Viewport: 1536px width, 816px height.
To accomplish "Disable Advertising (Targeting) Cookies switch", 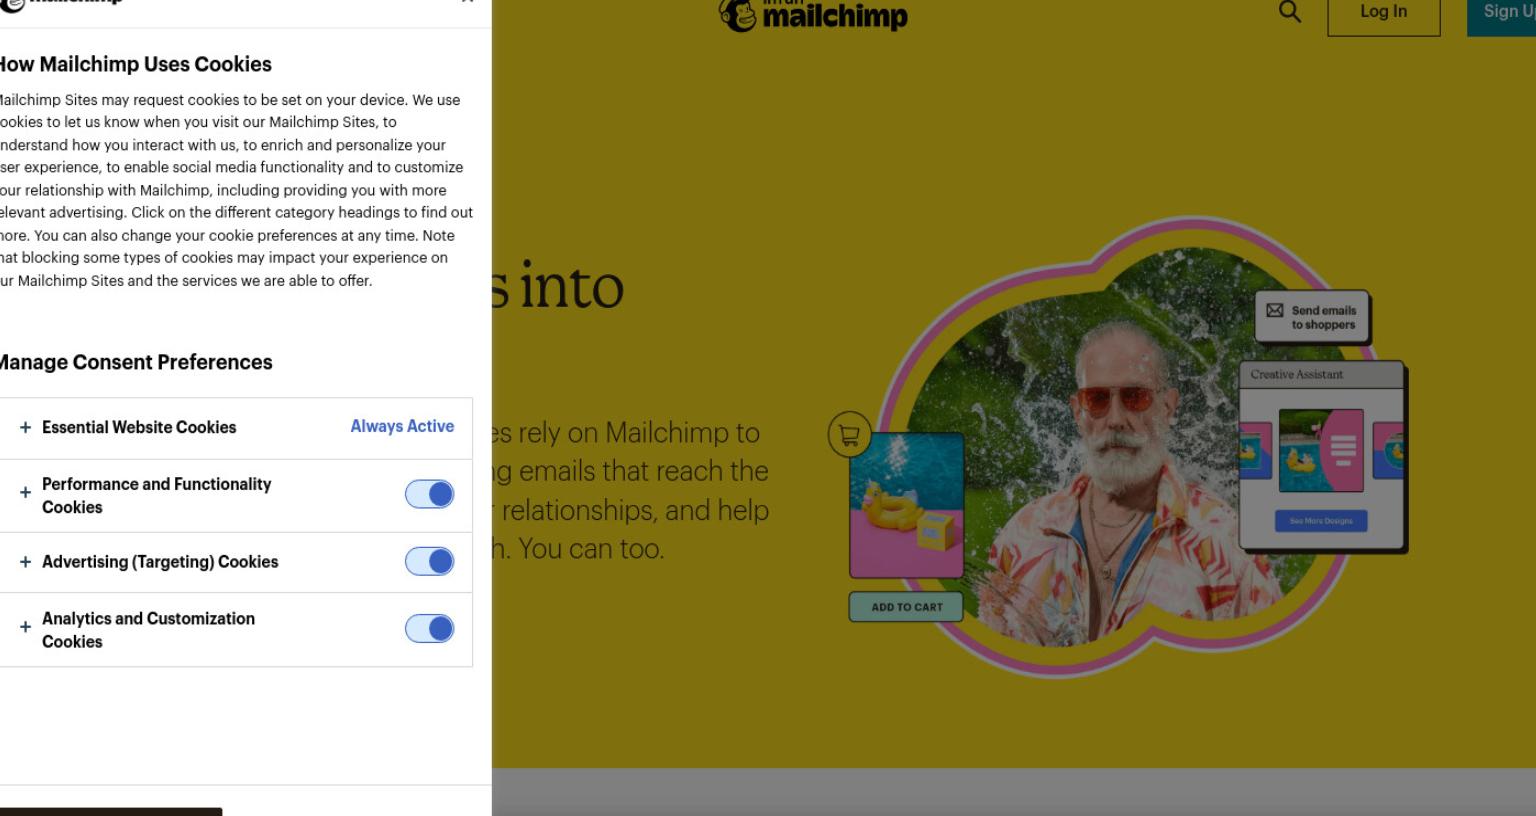I will coord(429,561).
